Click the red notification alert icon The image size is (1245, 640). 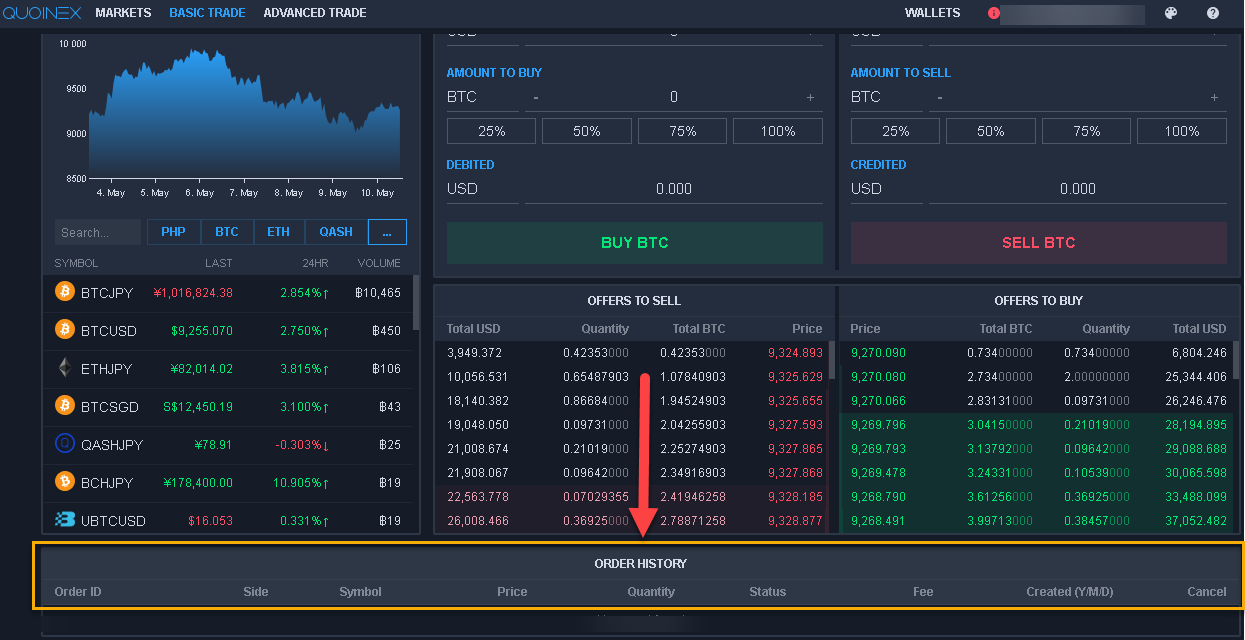[x=993, y=14]
